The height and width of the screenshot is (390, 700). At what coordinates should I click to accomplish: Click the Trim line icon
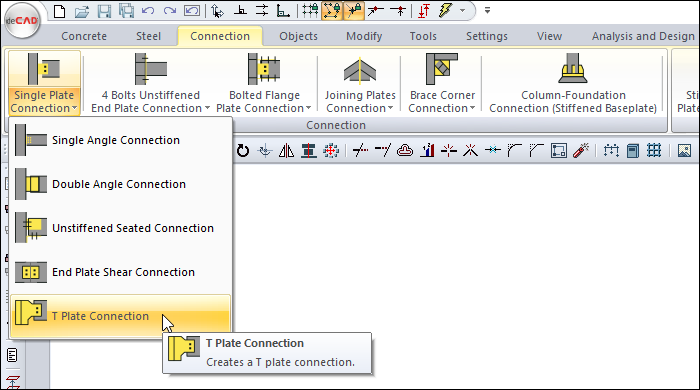360,151
